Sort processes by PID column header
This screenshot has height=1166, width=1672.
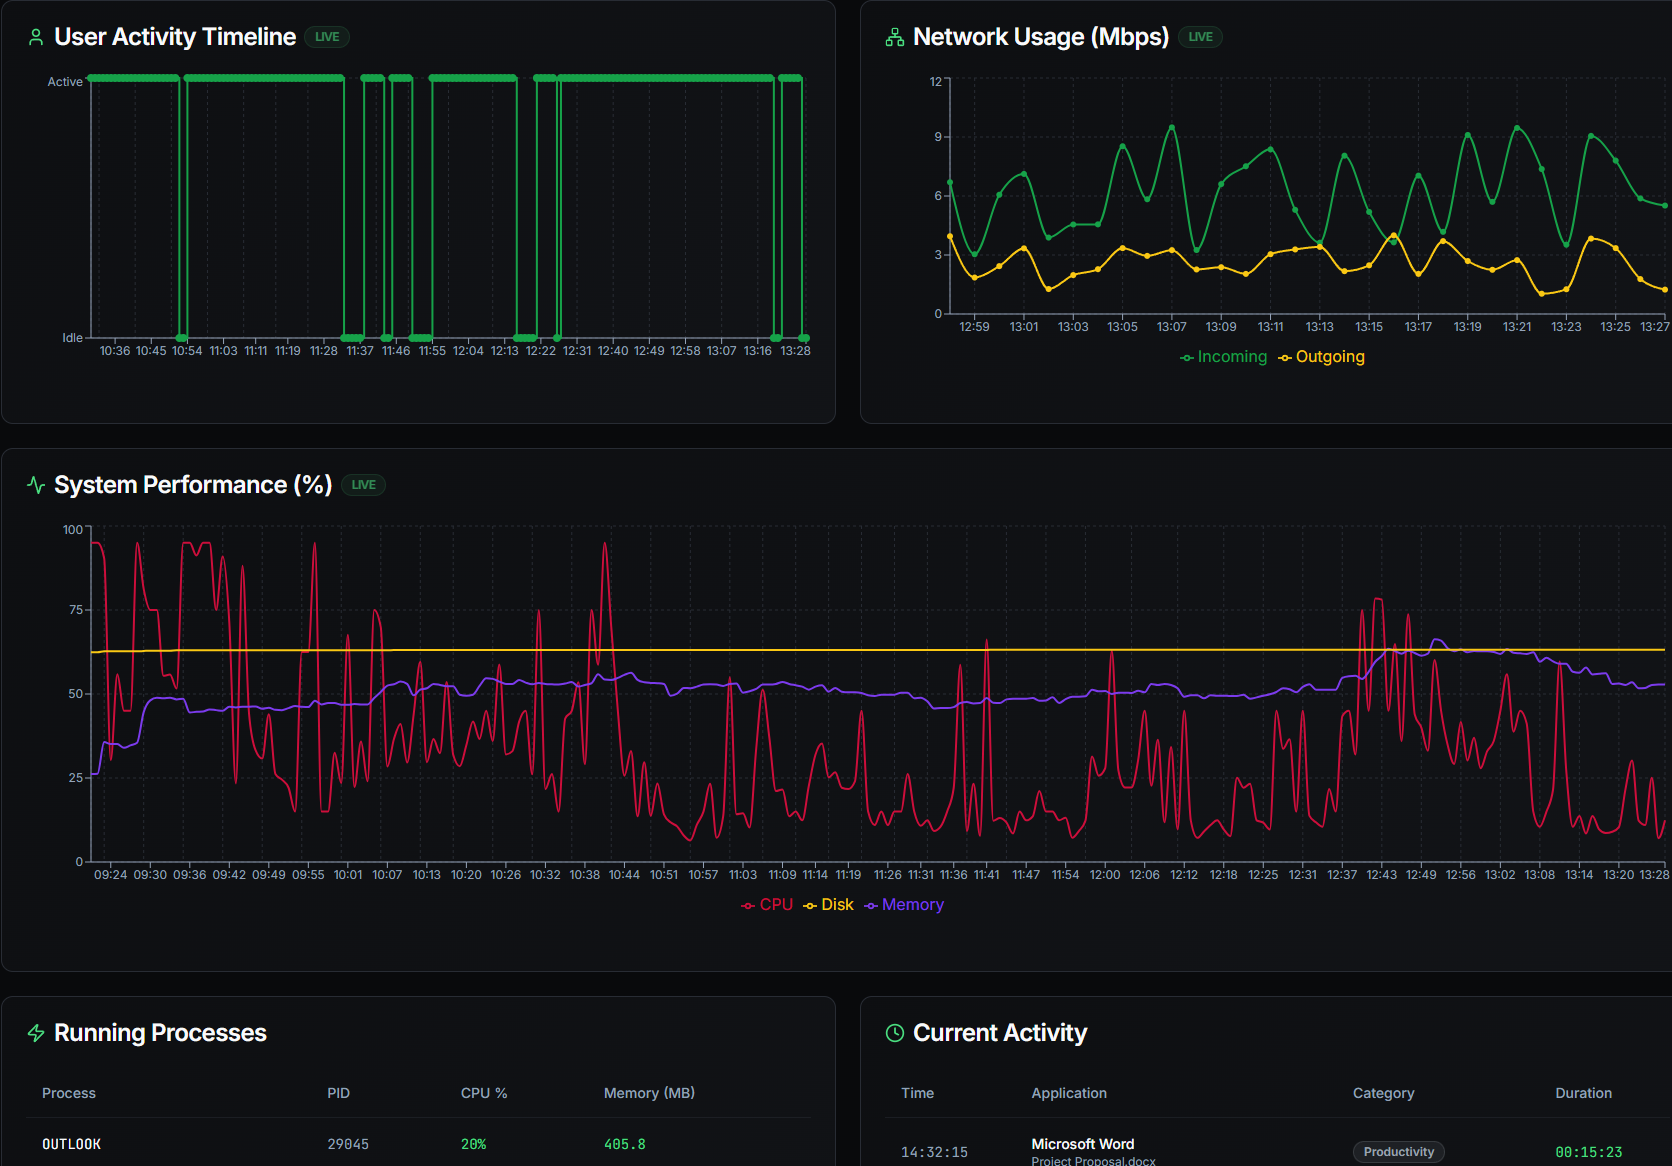(x=338, y=1093)
